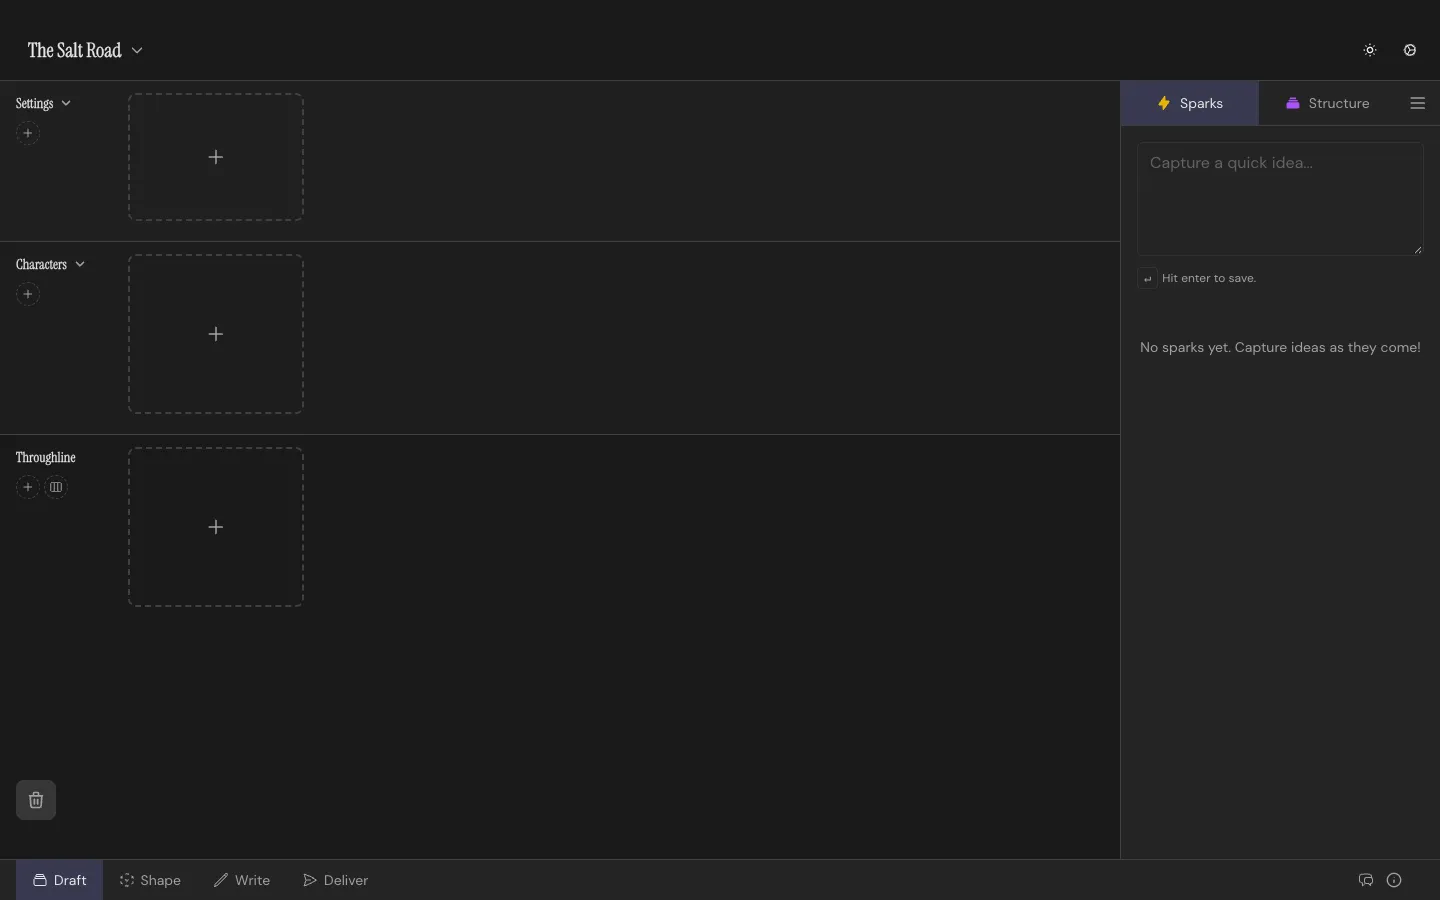1440x900 pixels.
Task: Open the hamburger menu beside Structure tab
Action: (x=1418, y=103)
